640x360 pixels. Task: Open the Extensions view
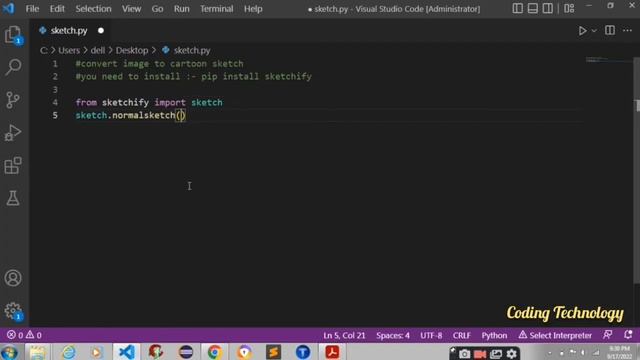pyautogui.click(x=13, y=165)
